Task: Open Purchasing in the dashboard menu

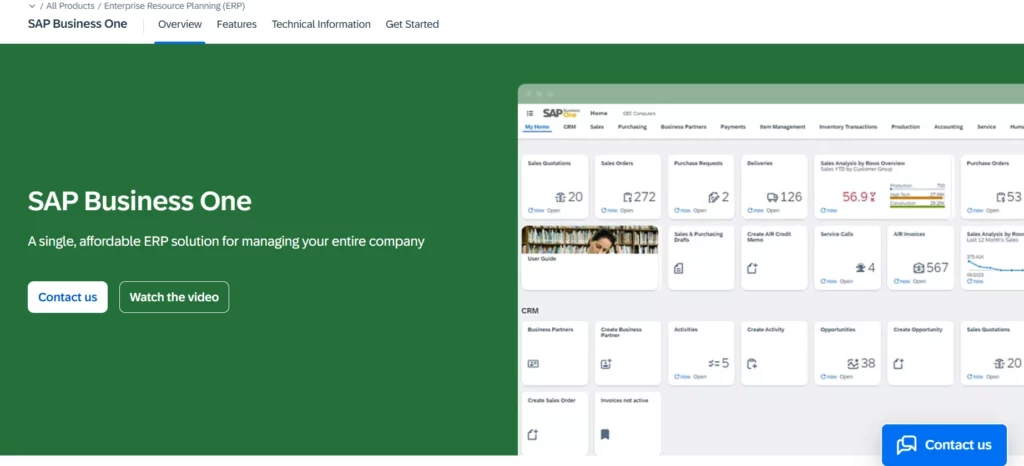Action: [632, 127]
